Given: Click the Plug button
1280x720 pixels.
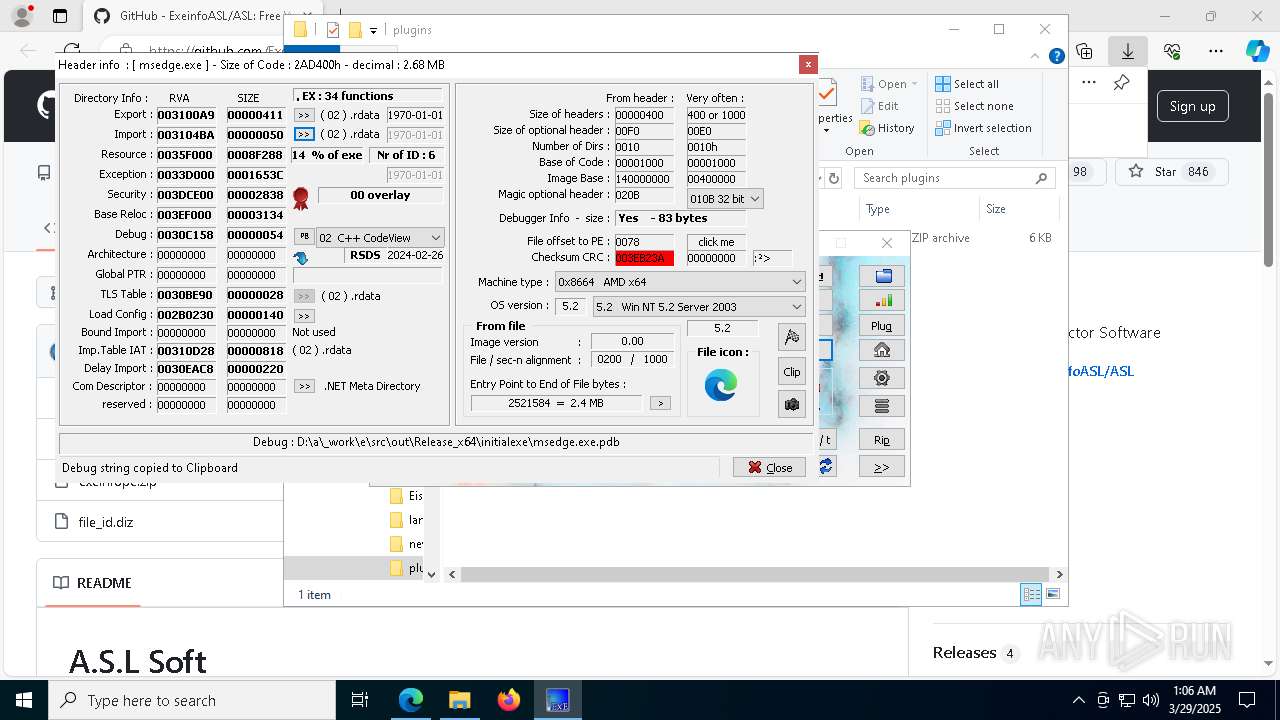Looking at the screenshot, I should [882, 326].
